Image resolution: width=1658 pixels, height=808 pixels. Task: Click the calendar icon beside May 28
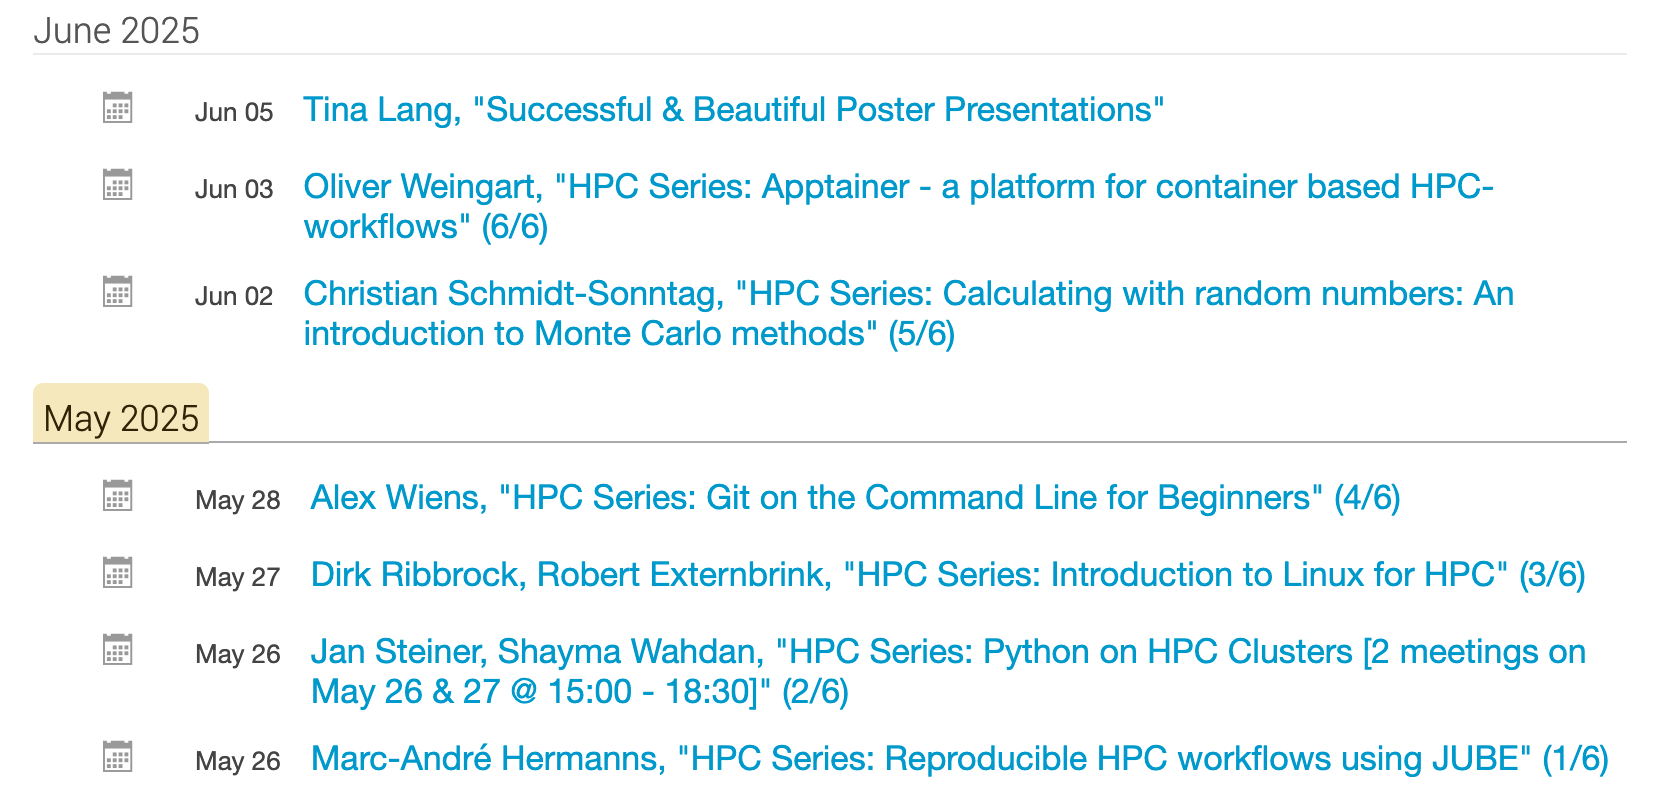coord(117,495)
